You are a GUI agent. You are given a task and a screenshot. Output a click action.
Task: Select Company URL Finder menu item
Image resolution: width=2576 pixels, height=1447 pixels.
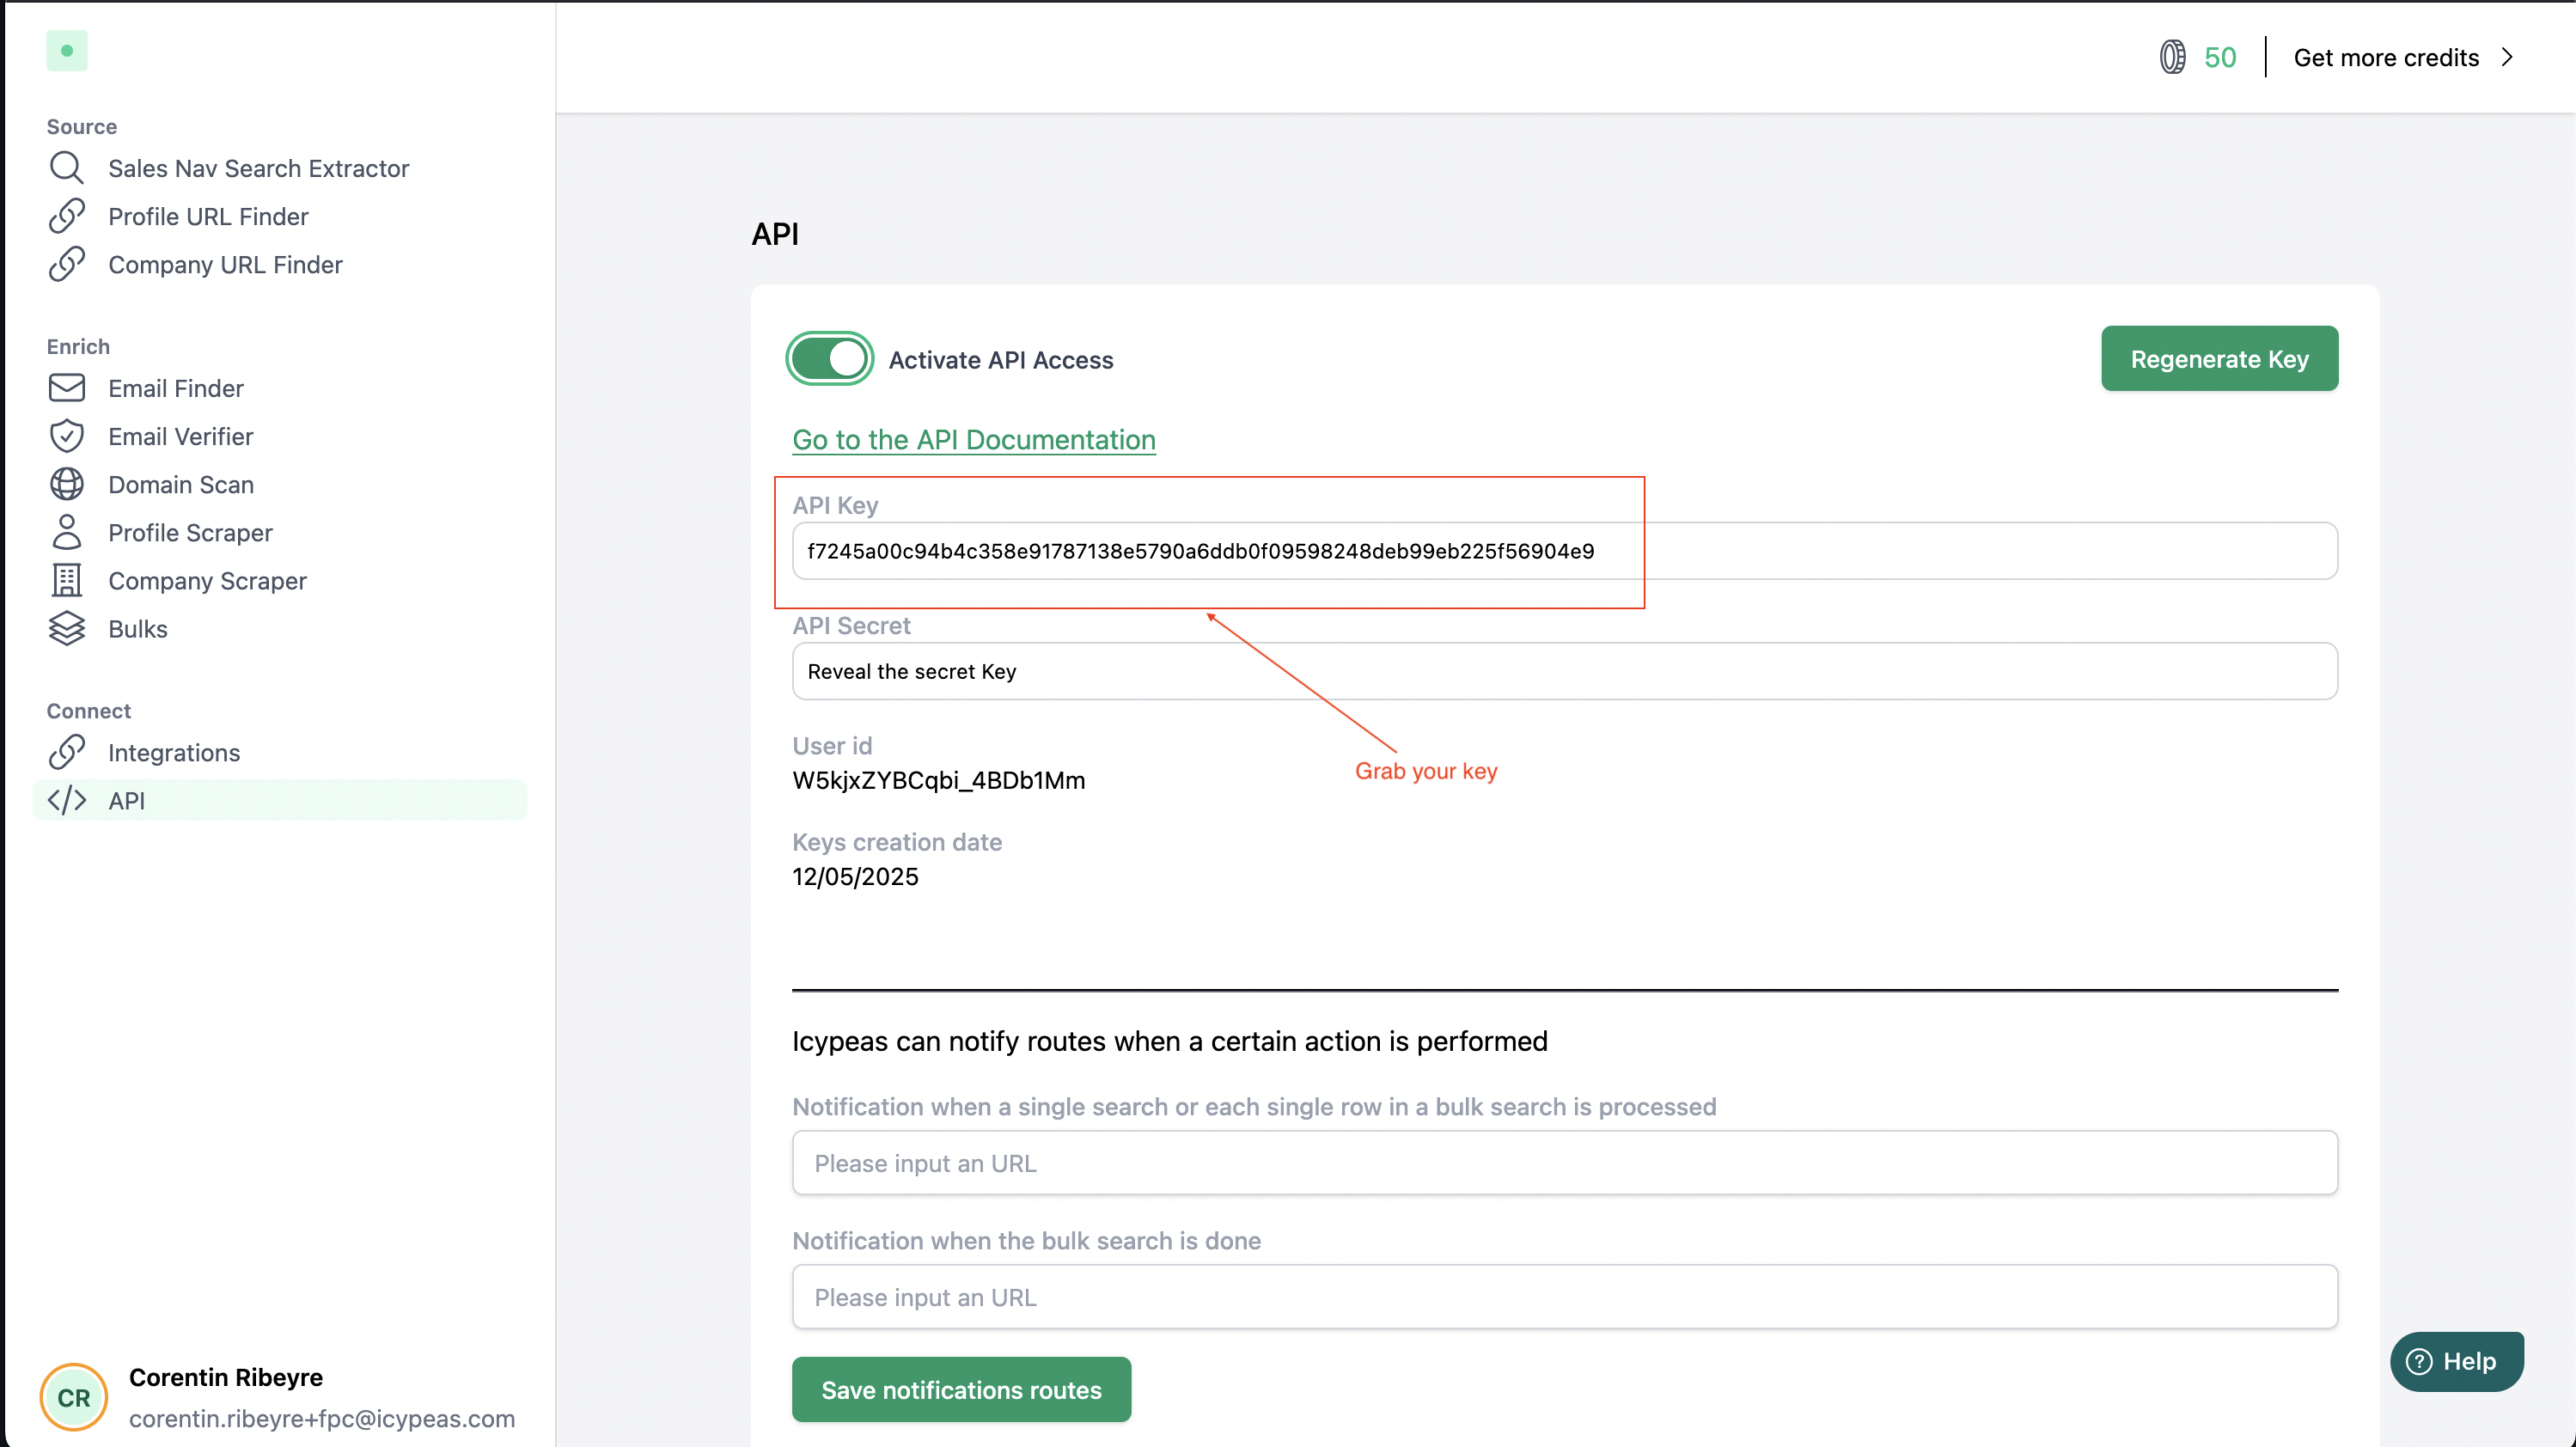[225, 264]
